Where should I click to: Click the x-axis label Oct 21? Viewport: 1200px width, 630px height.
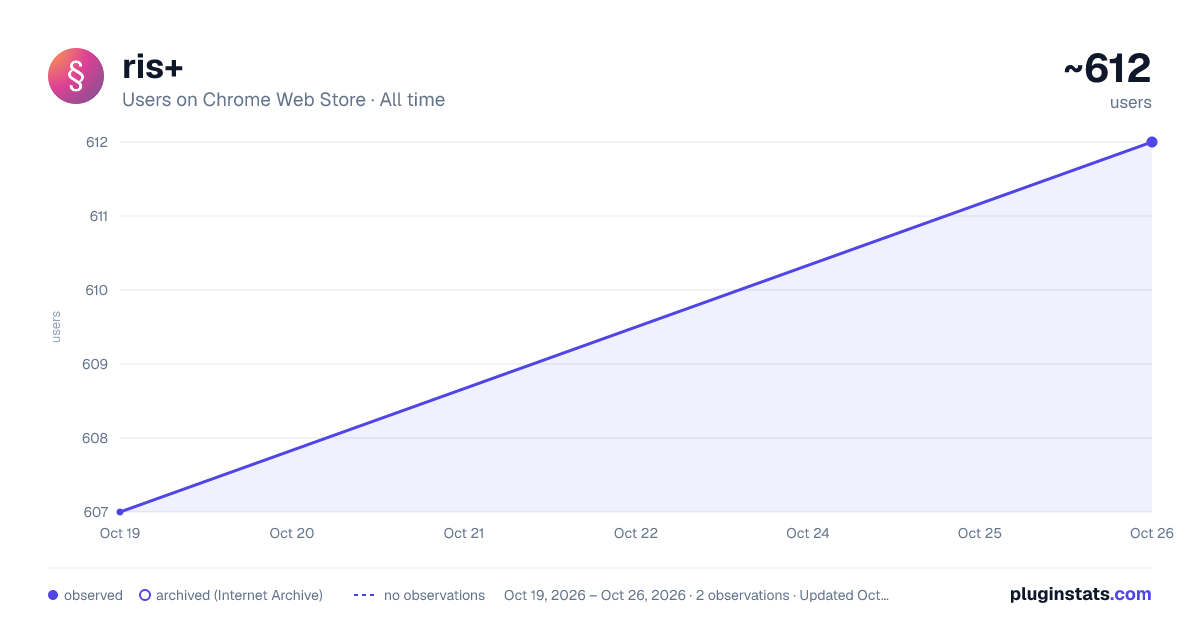point(464,533)
